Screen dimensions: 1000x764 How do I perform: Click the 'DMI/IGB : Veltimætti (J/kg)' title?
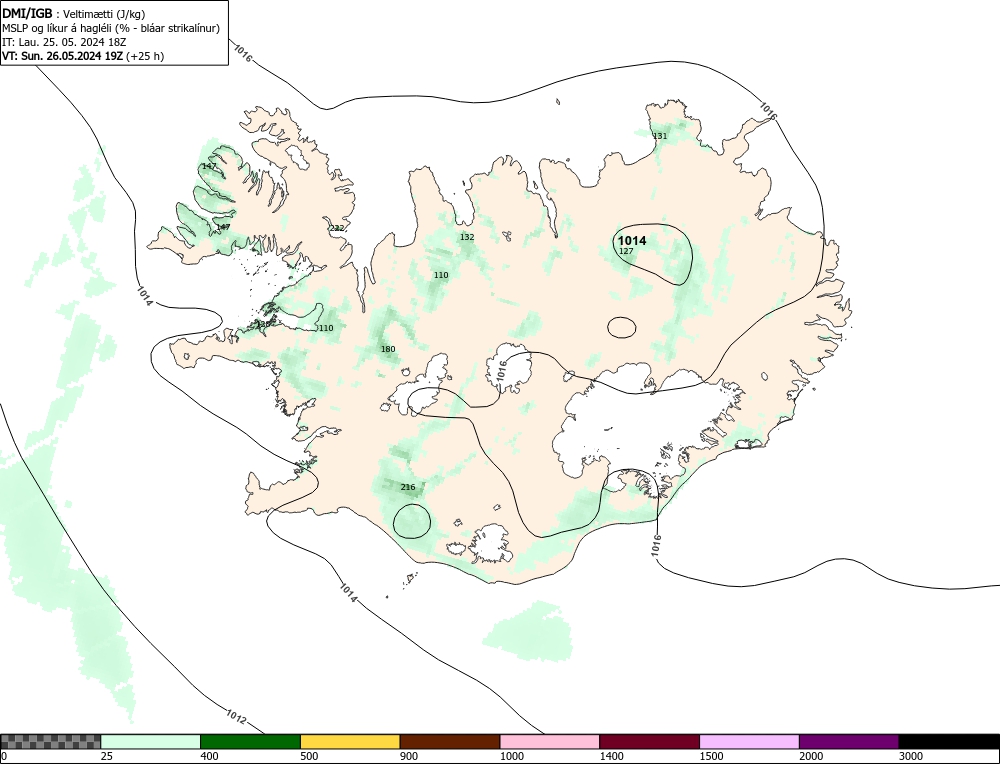point(75,13)
